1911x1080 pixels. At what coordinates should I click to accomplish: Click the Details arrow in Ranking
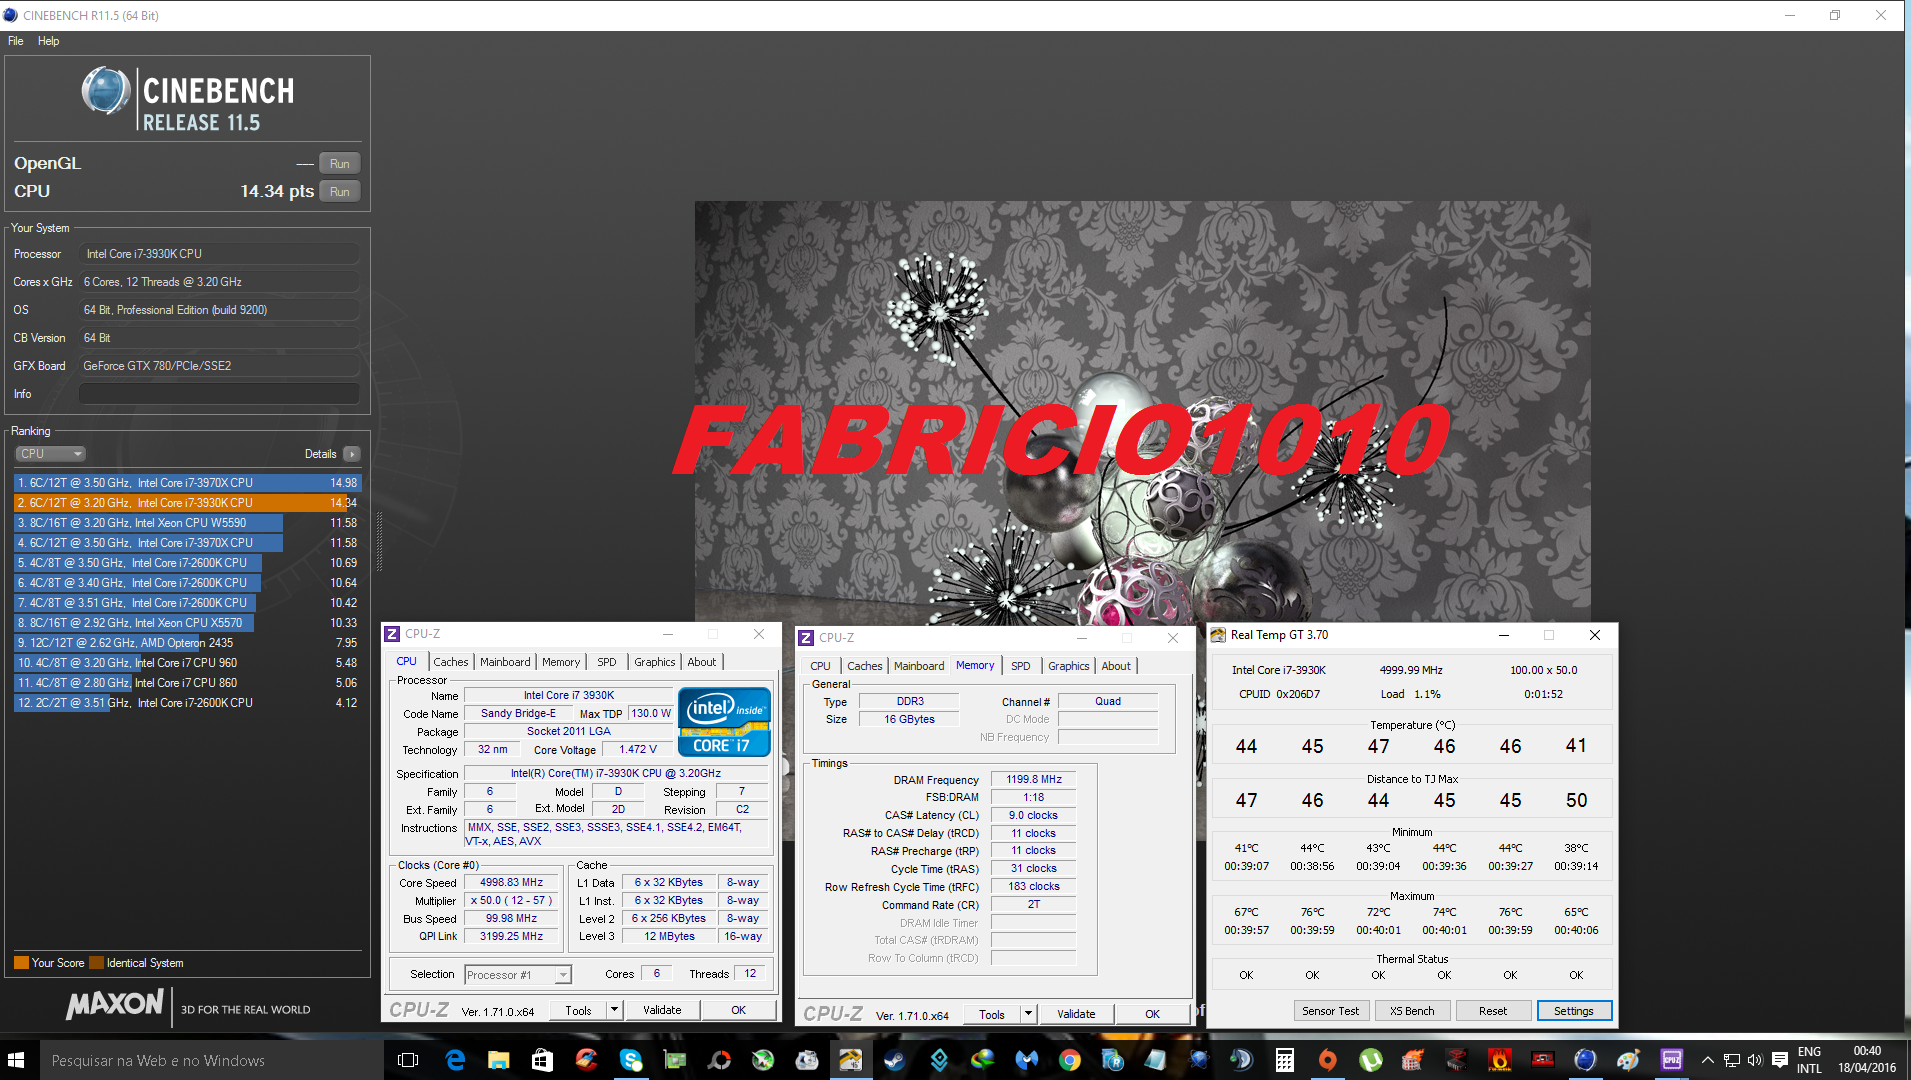pyautogui.click(x=352, y=454)
